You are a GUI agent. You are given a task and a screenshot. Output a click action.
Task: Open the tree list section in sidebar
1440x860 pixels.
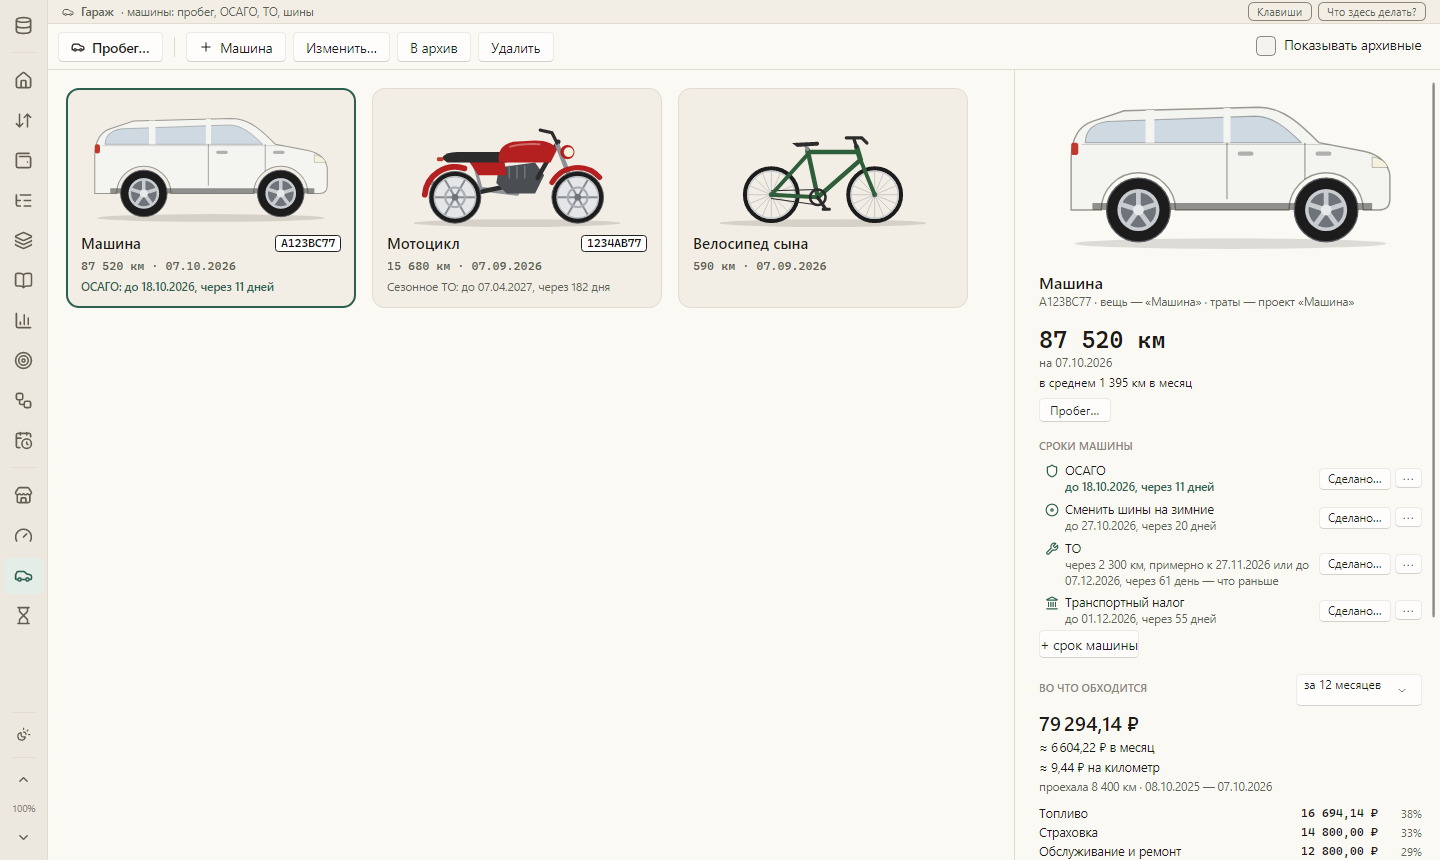coord(24,200)
